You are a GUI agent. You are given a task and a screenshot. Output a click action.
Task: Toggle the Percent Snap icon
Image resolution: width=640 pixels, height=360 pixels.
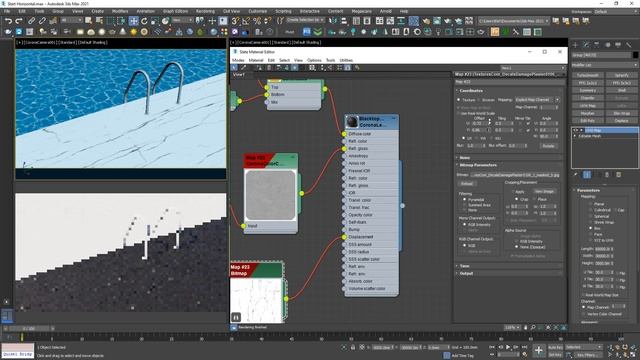click(257, 20)
